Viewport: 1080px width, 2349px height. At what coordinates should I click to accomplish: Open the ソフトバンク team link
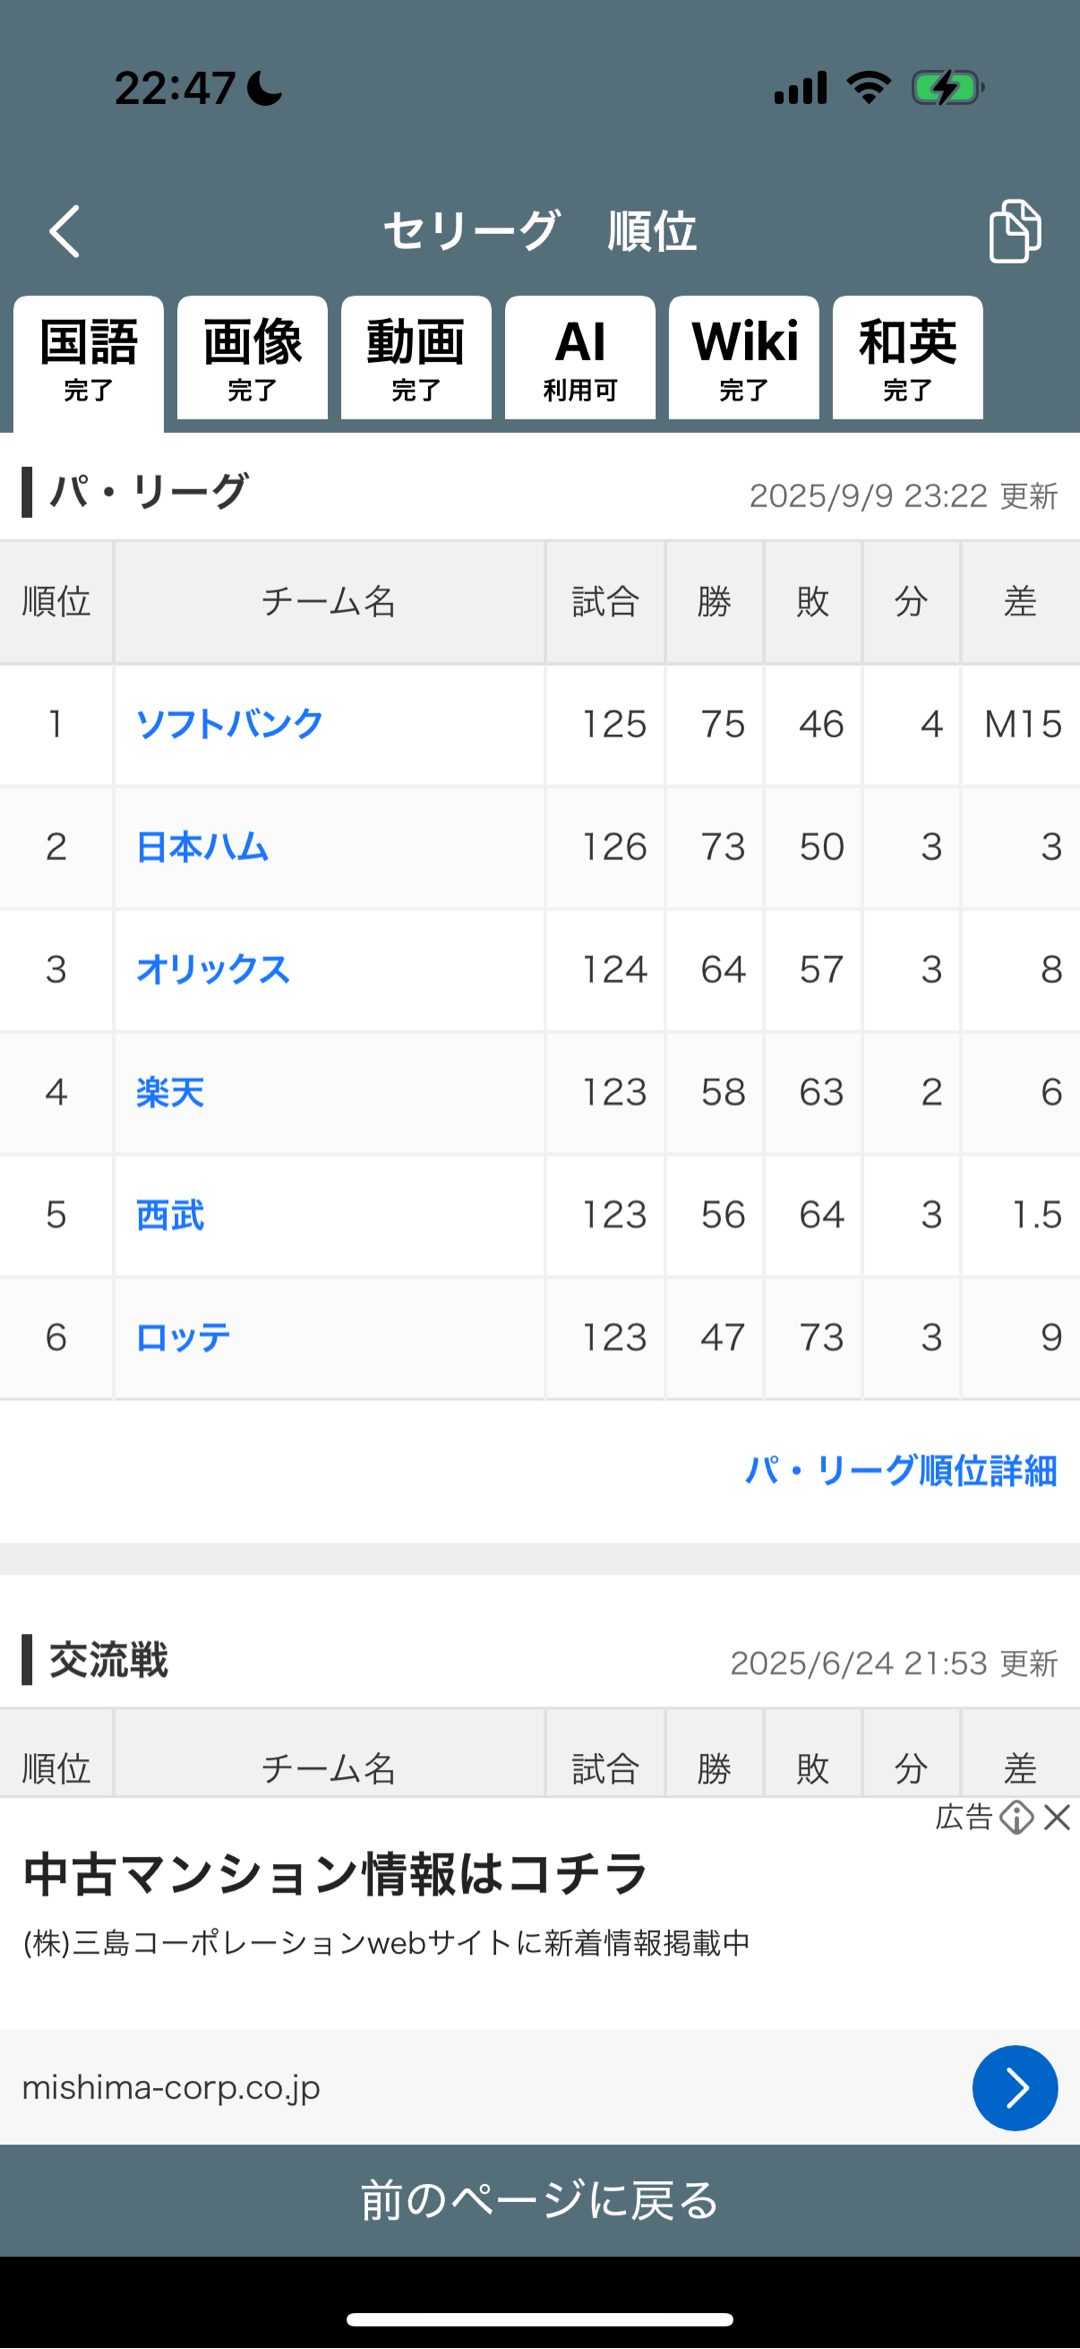pos(229,724)
